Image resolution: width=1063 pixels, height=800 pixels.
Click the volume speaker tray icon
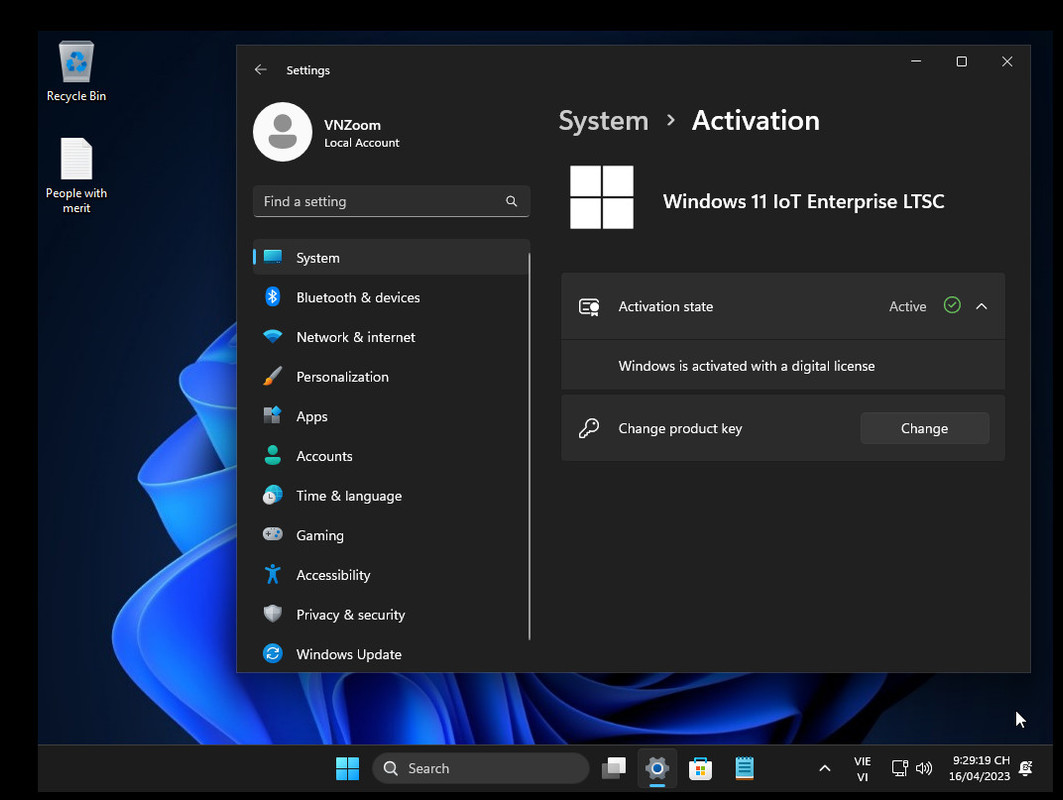point(923,768)
